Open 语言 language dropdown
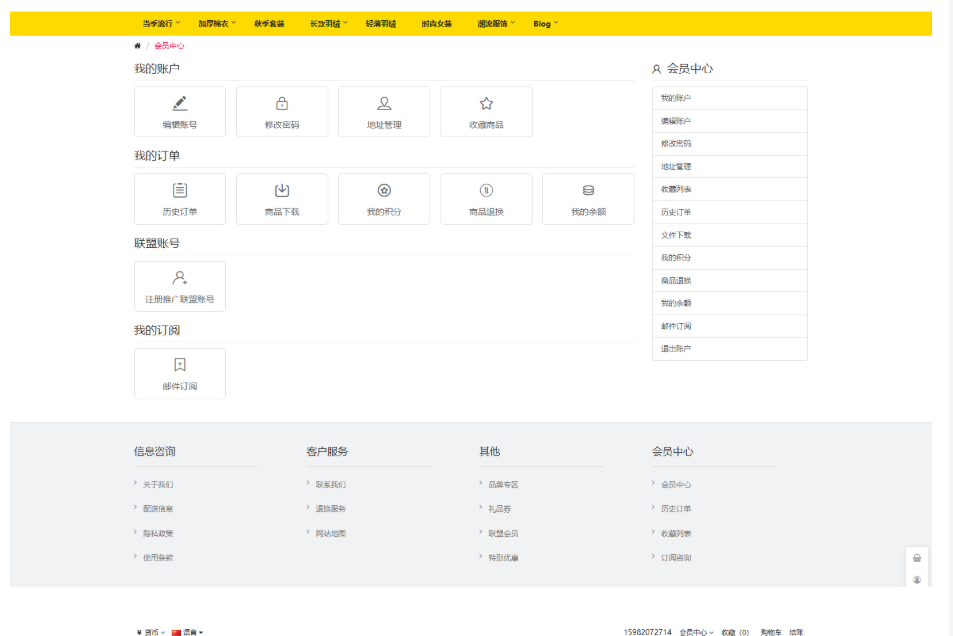The height and width of the screenshot is (636, 953). (x=188, y=632)
